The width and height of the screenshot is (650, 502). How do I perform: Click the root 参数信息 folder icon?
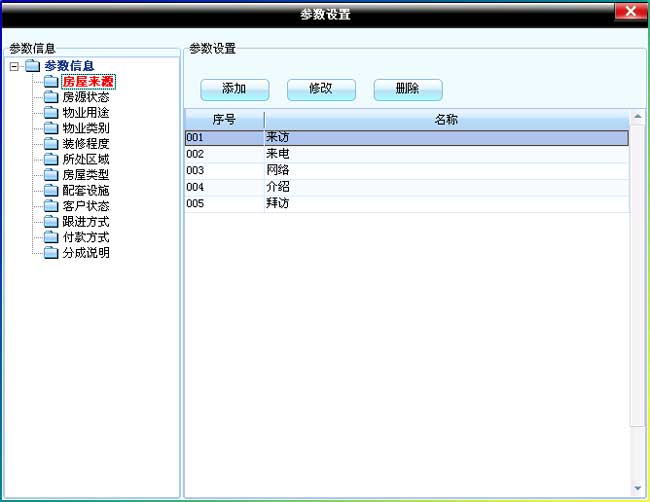tap(32, 67)
